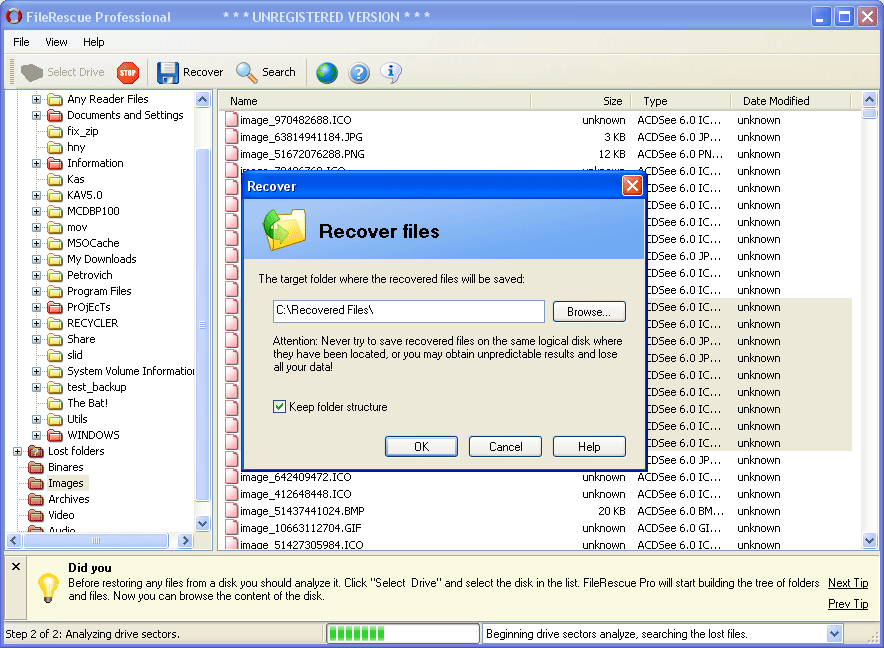Click the Documents and Settings folder icon
This screenshot has height=648, width=884.
[55, 115]
